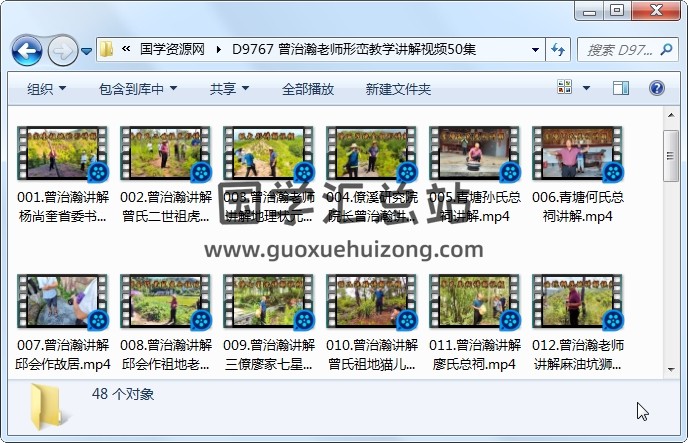Select video 006.青塘何氏总祠讲解.mp4
Image resolution: width=688 pixels, height=443 pixels.
click(578, 175)
